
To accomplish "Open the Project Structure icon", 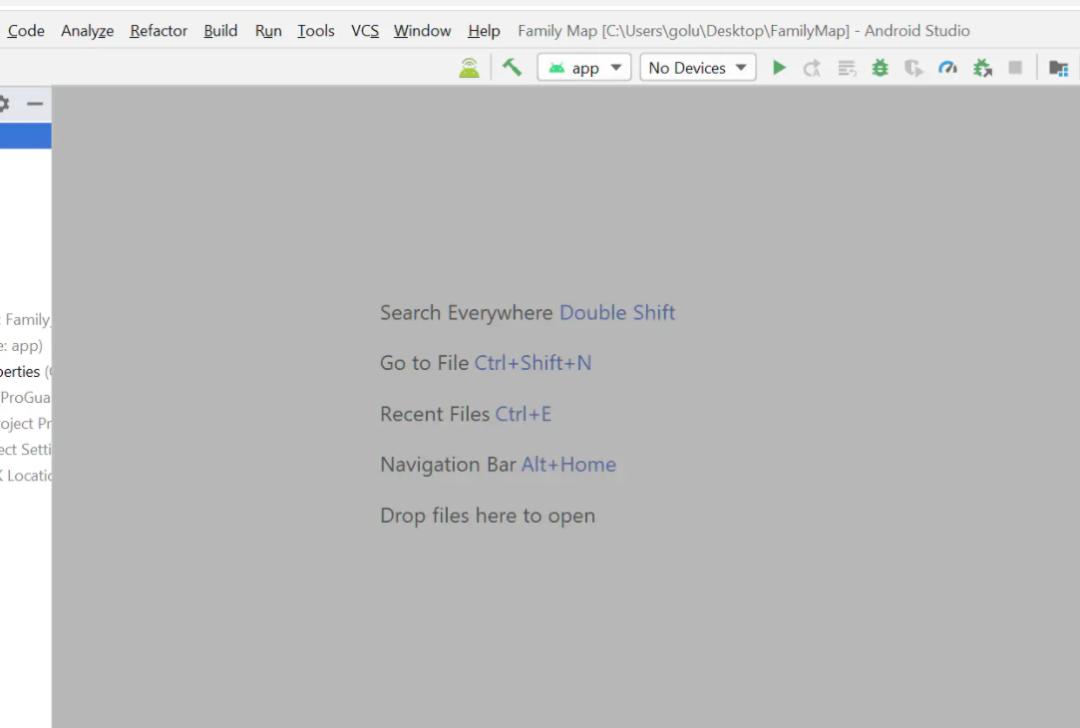I will [1058, 68].
